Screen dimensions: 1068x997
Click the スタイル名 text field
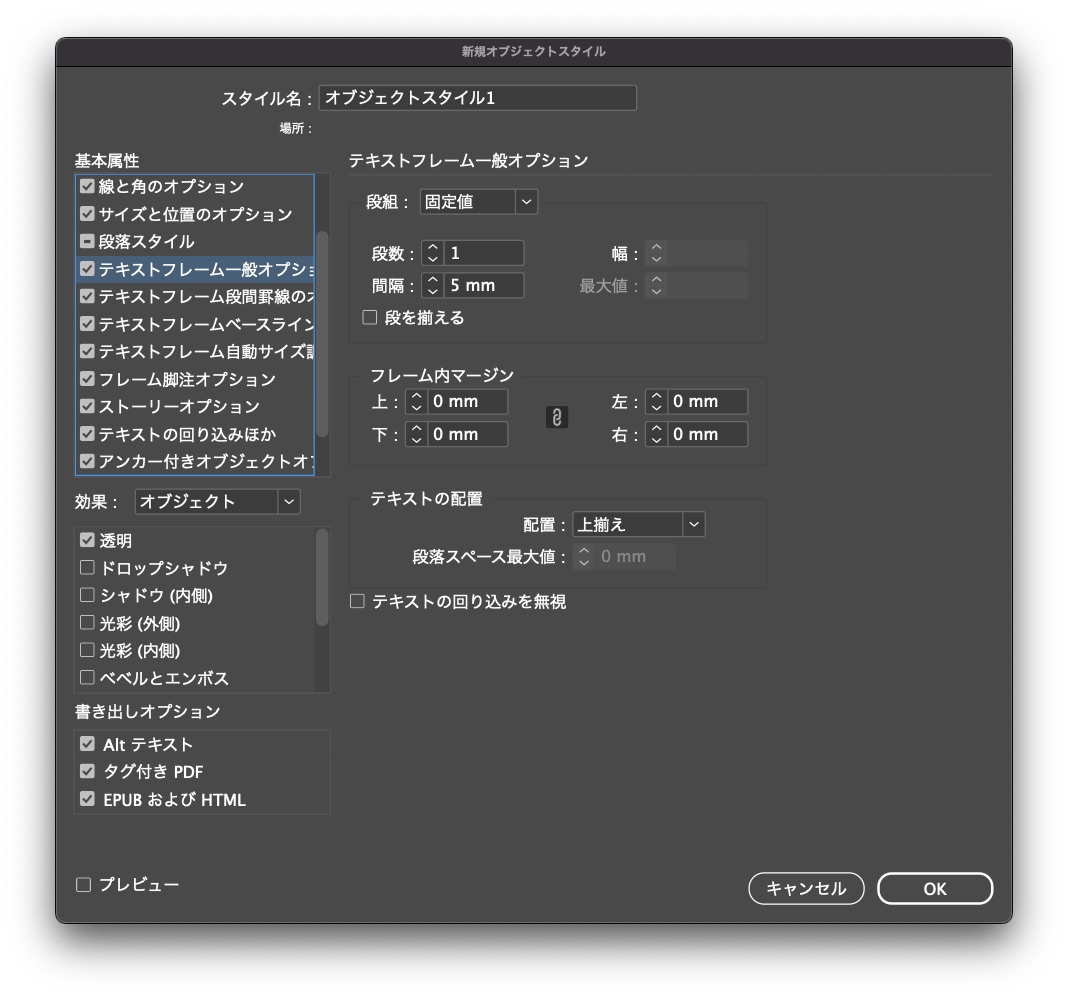coord(477,98)
